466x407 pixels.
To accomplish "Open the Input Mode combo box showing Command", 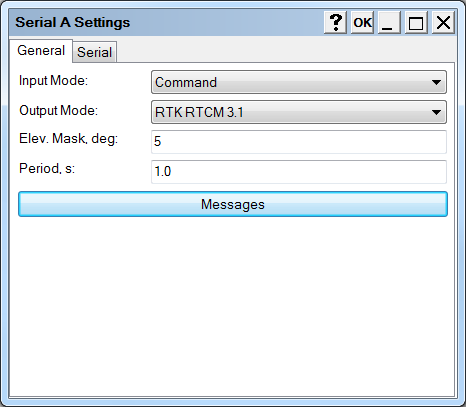I will 299,82.
